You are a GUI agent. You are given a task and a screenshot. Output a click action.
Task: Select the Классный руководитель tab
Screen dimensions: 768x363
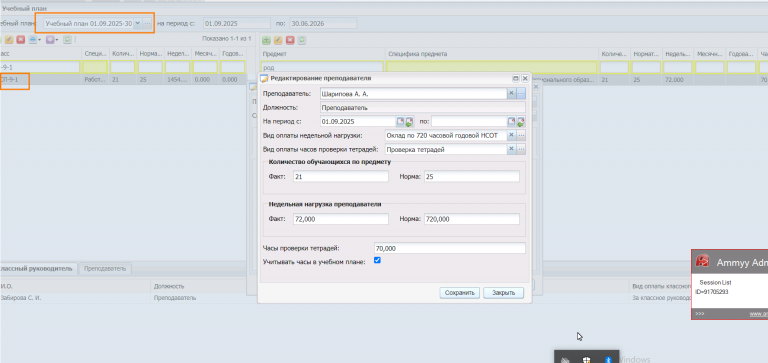click(x=37, y=268)
